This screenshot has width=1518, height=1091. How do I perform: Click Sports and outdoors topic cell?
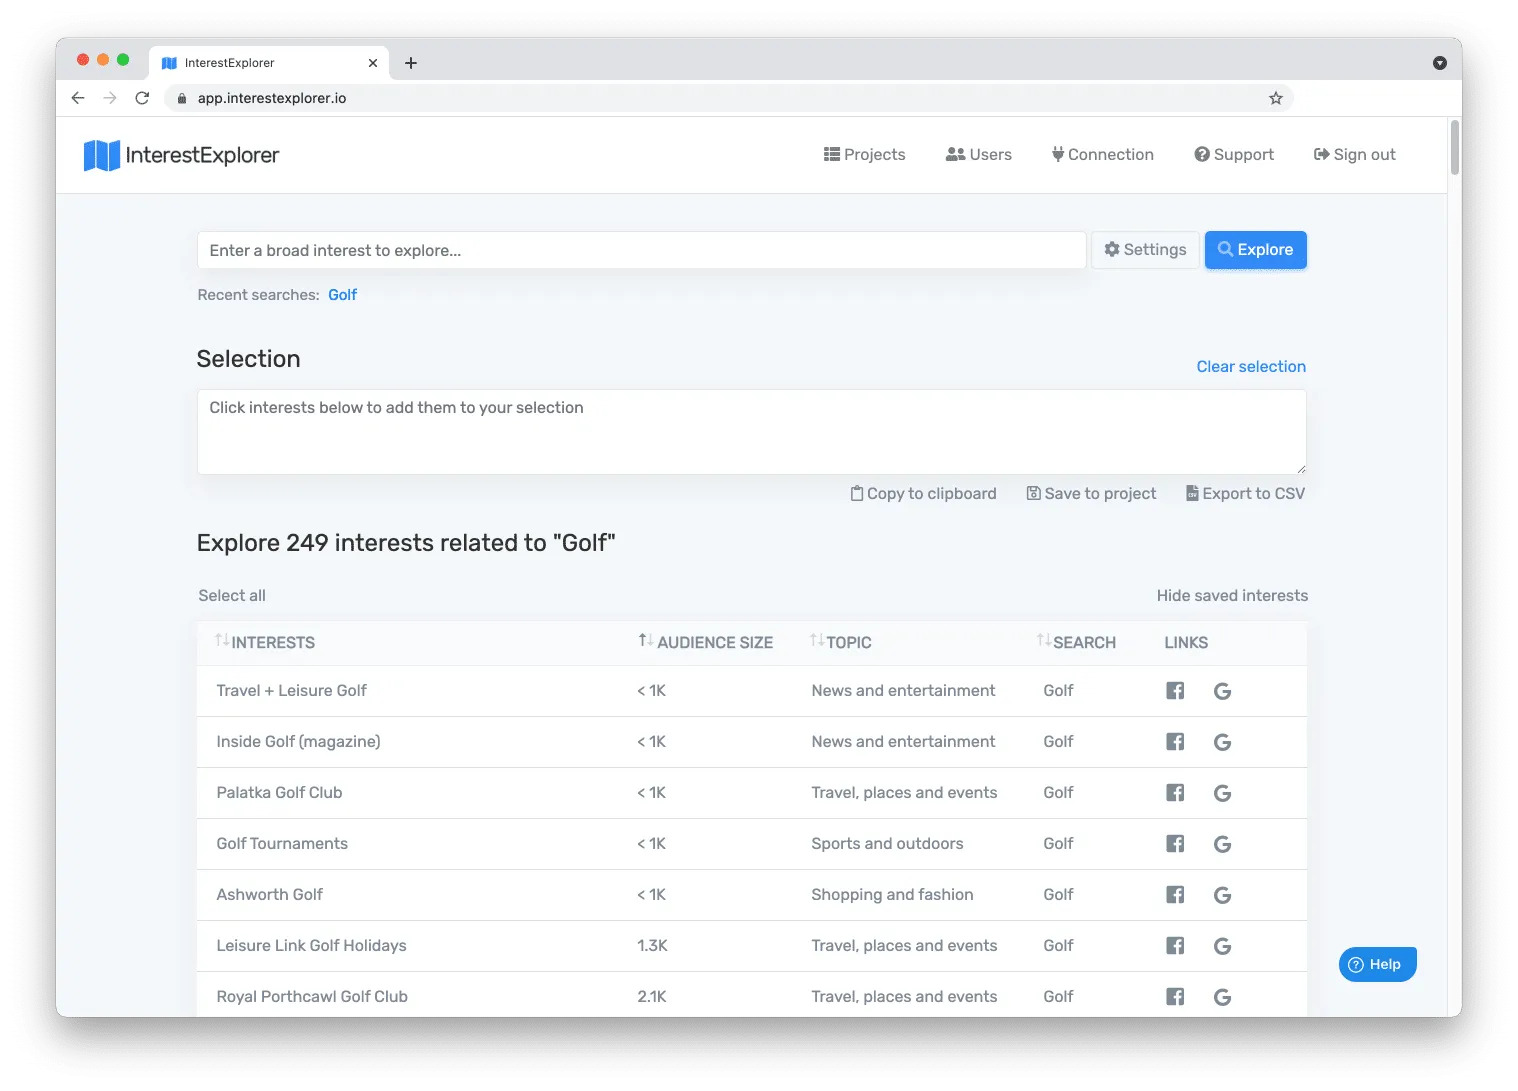[x=887, y=844]
